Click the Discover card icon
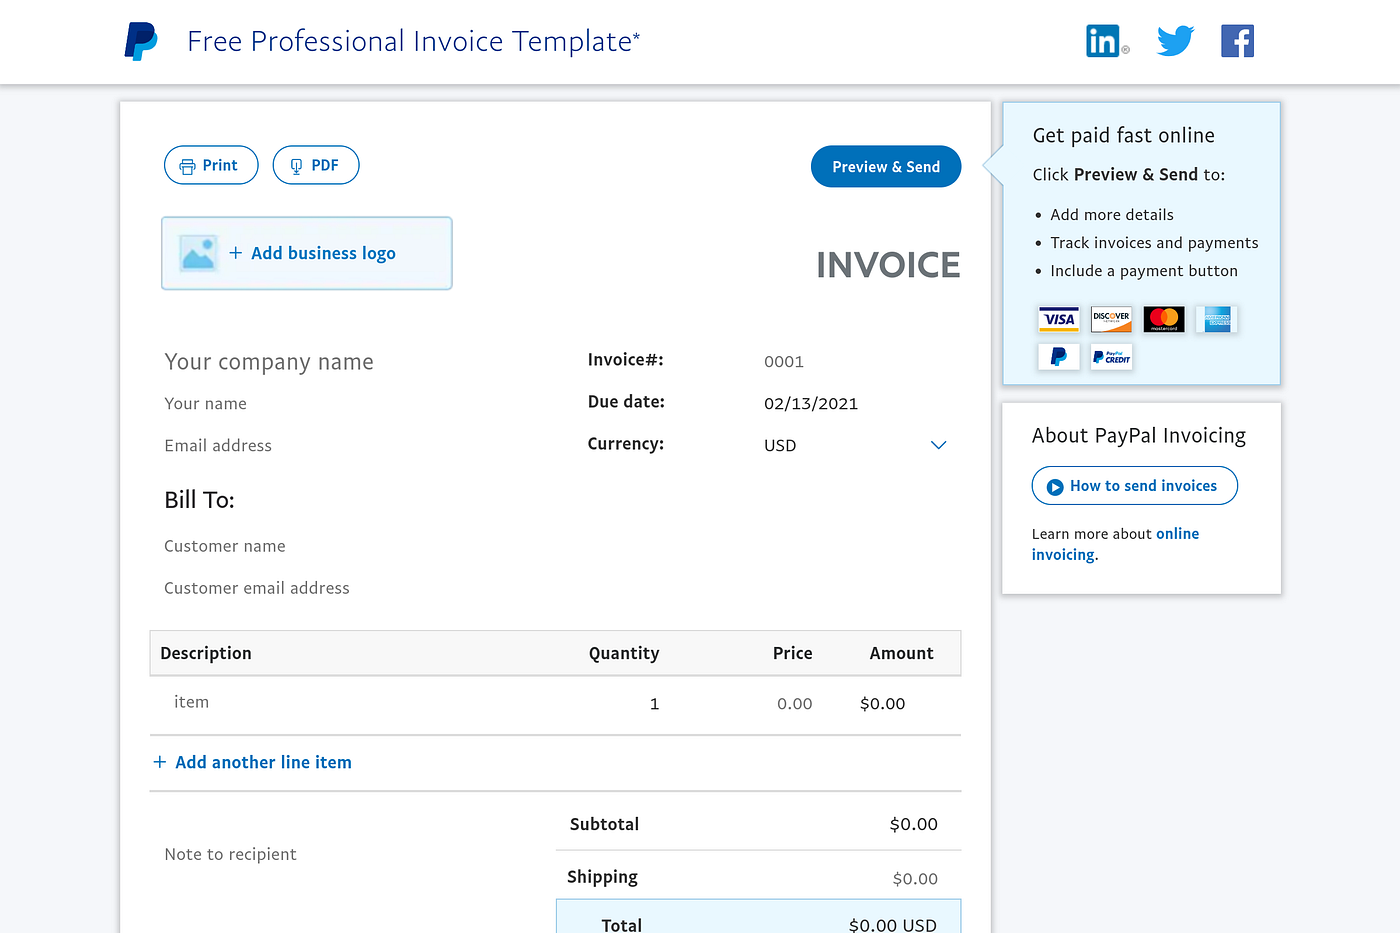 [1111, 319]
